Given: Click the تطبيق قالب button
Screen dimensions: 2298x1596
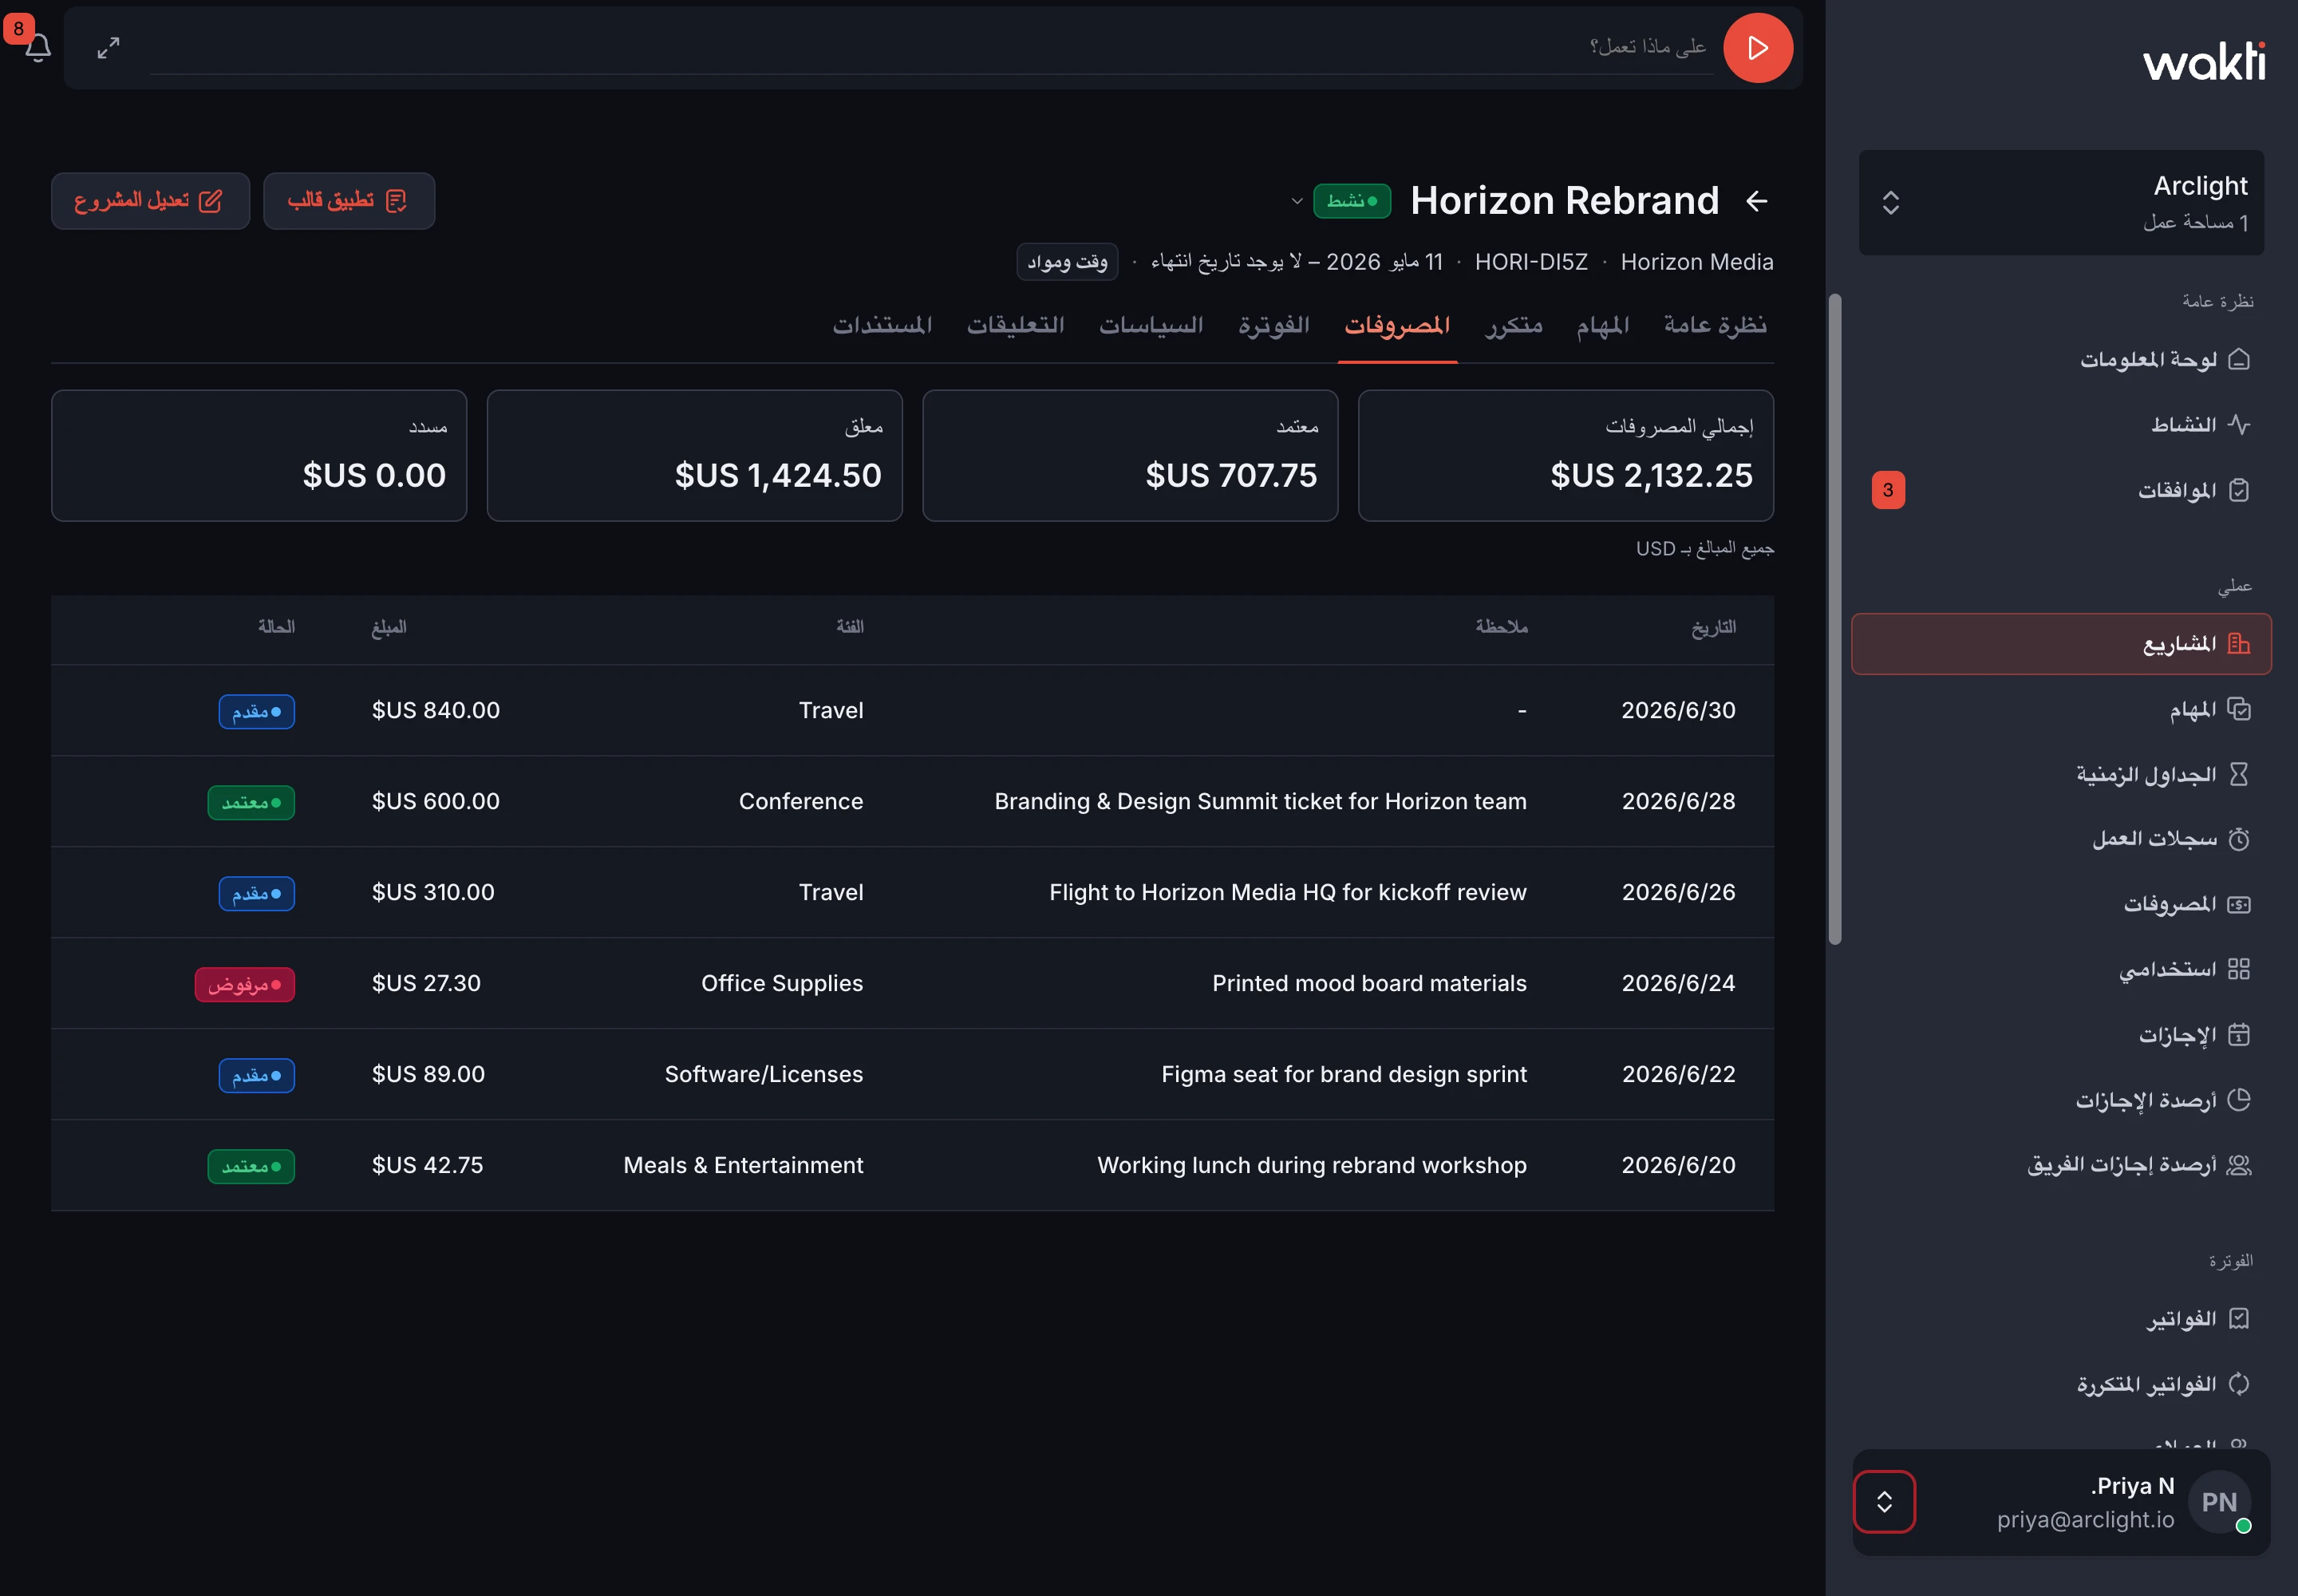Looking at the screenshot, I should click(349, 201).
